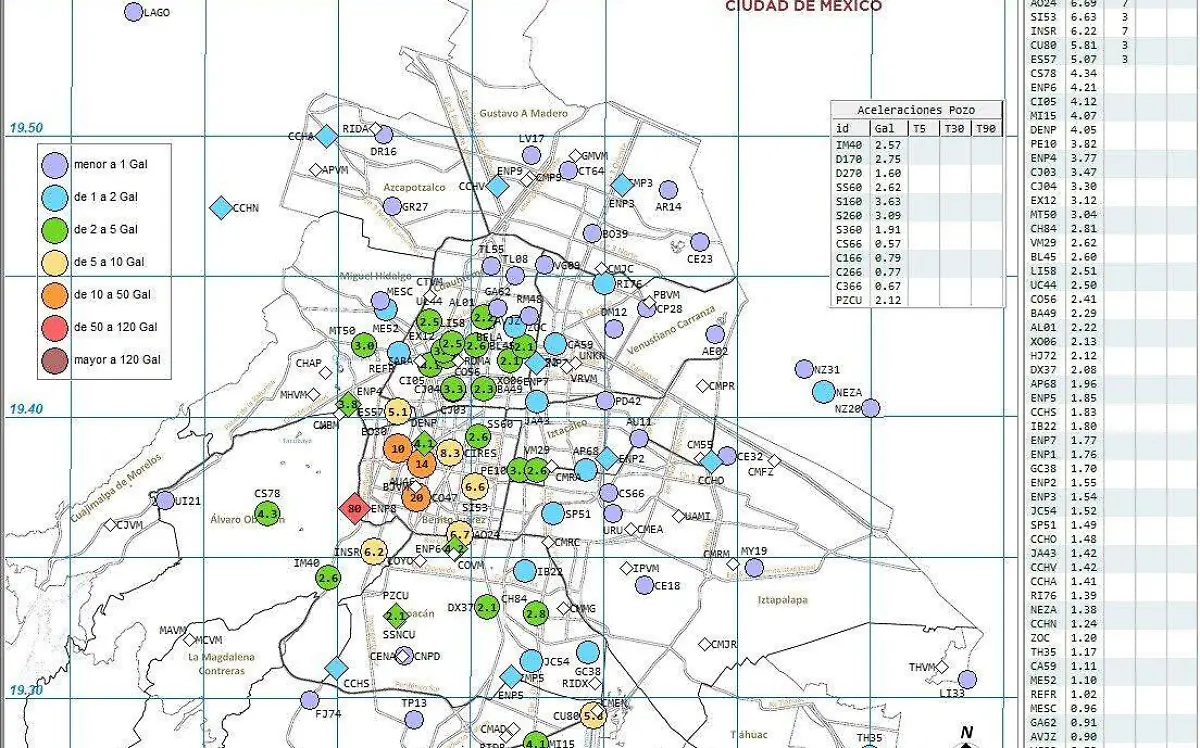Click the IM40 green marker showing 2.6
Screen dimensions: 1200x748
(x=328, y=578)
